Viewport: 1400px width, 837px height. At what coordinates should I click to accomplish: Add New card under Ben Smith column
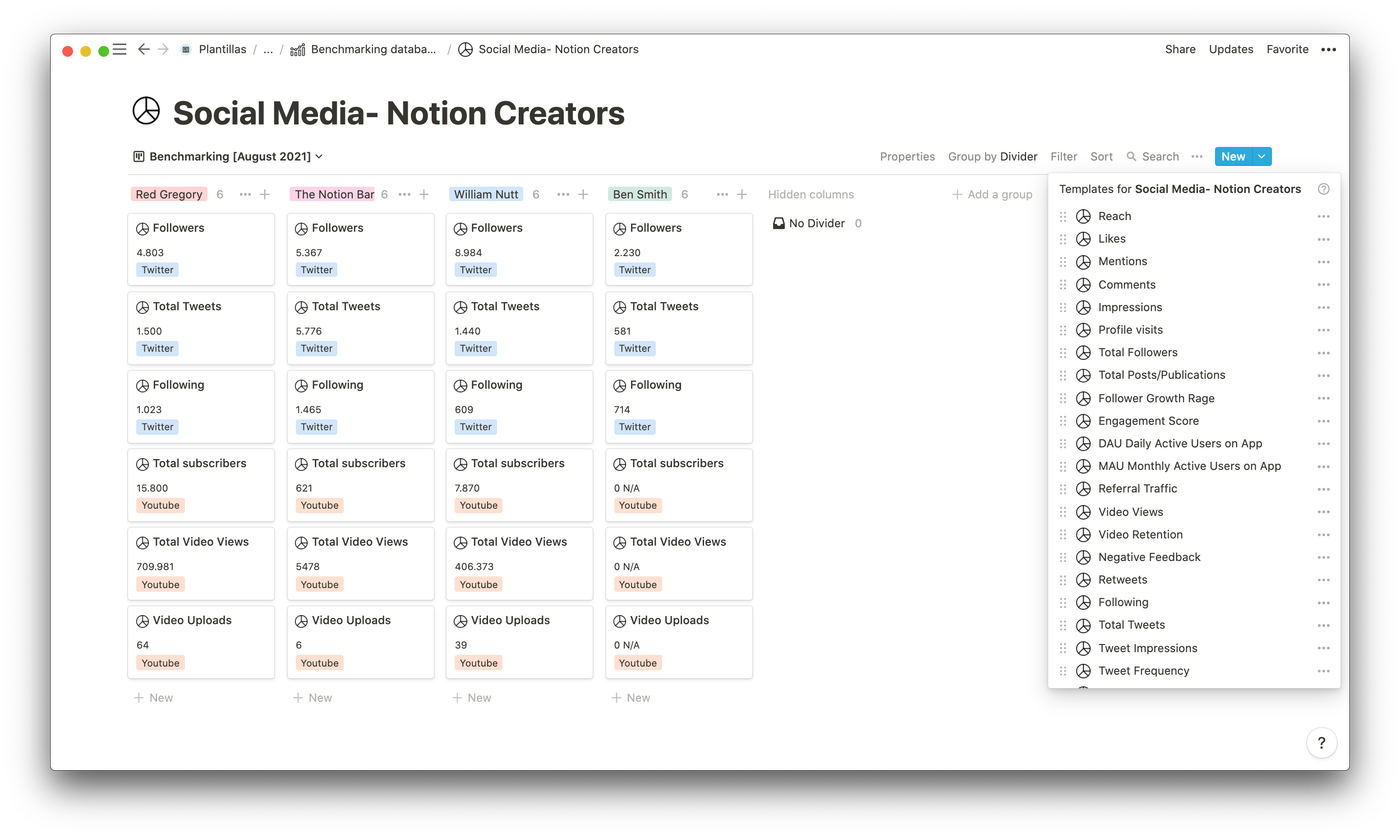point(630,698)
